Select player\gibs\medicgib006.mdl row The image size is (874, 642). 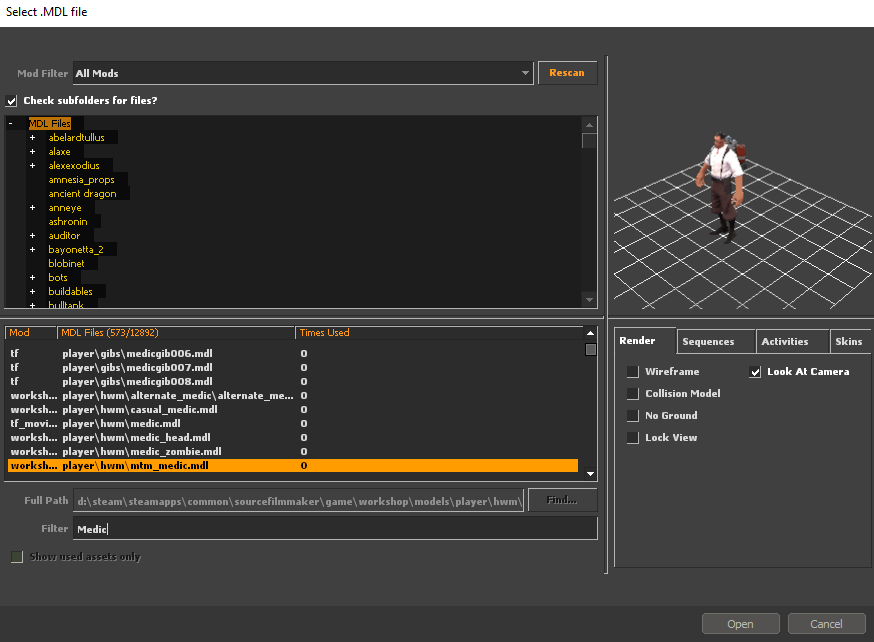293,353
